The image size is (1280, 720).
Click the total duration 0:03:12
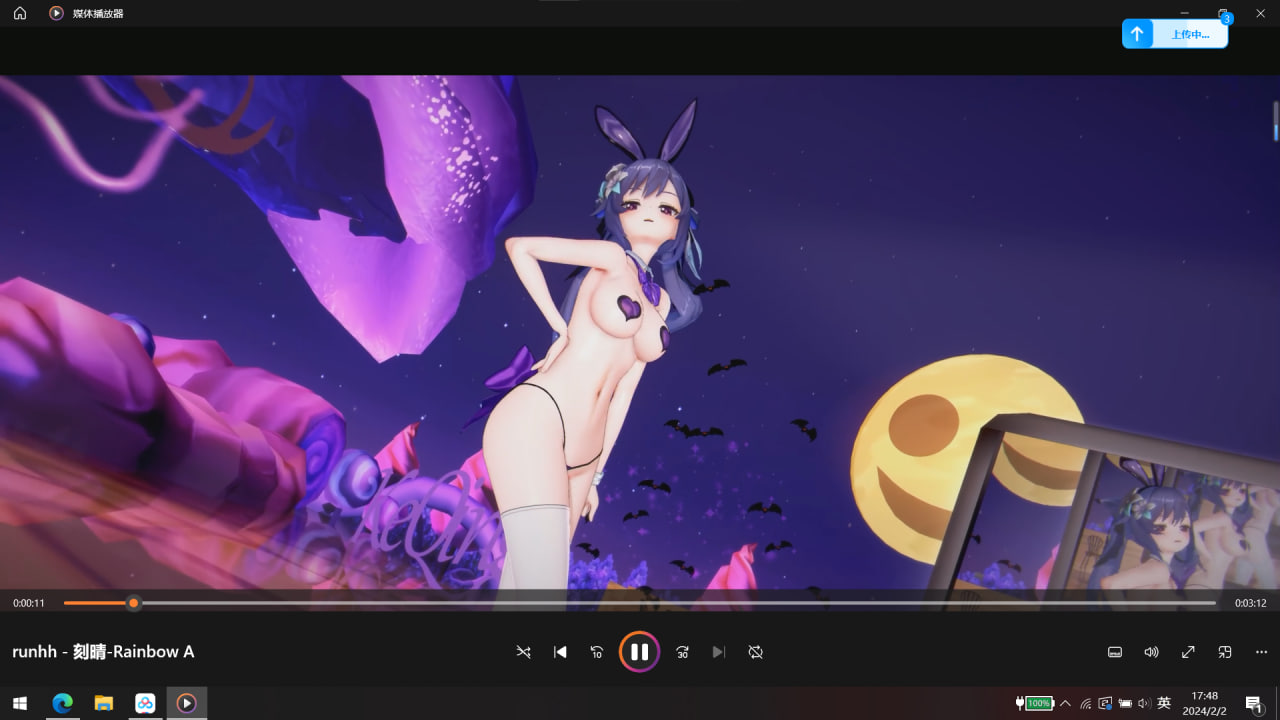click(1250, 603)
